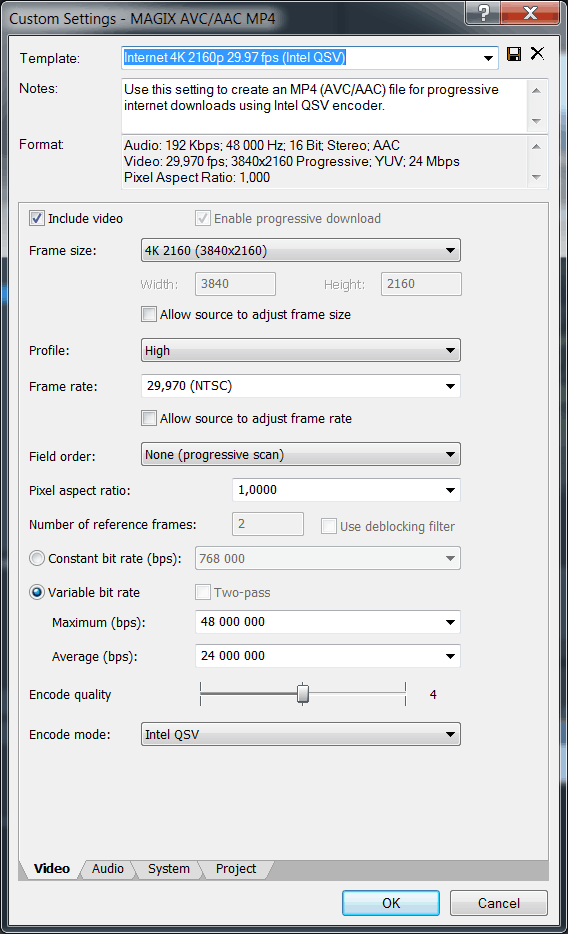Close the Custom Settings dialog window
Screen dimensions: 568x934
pyautogui.click(x=530, y=12)
